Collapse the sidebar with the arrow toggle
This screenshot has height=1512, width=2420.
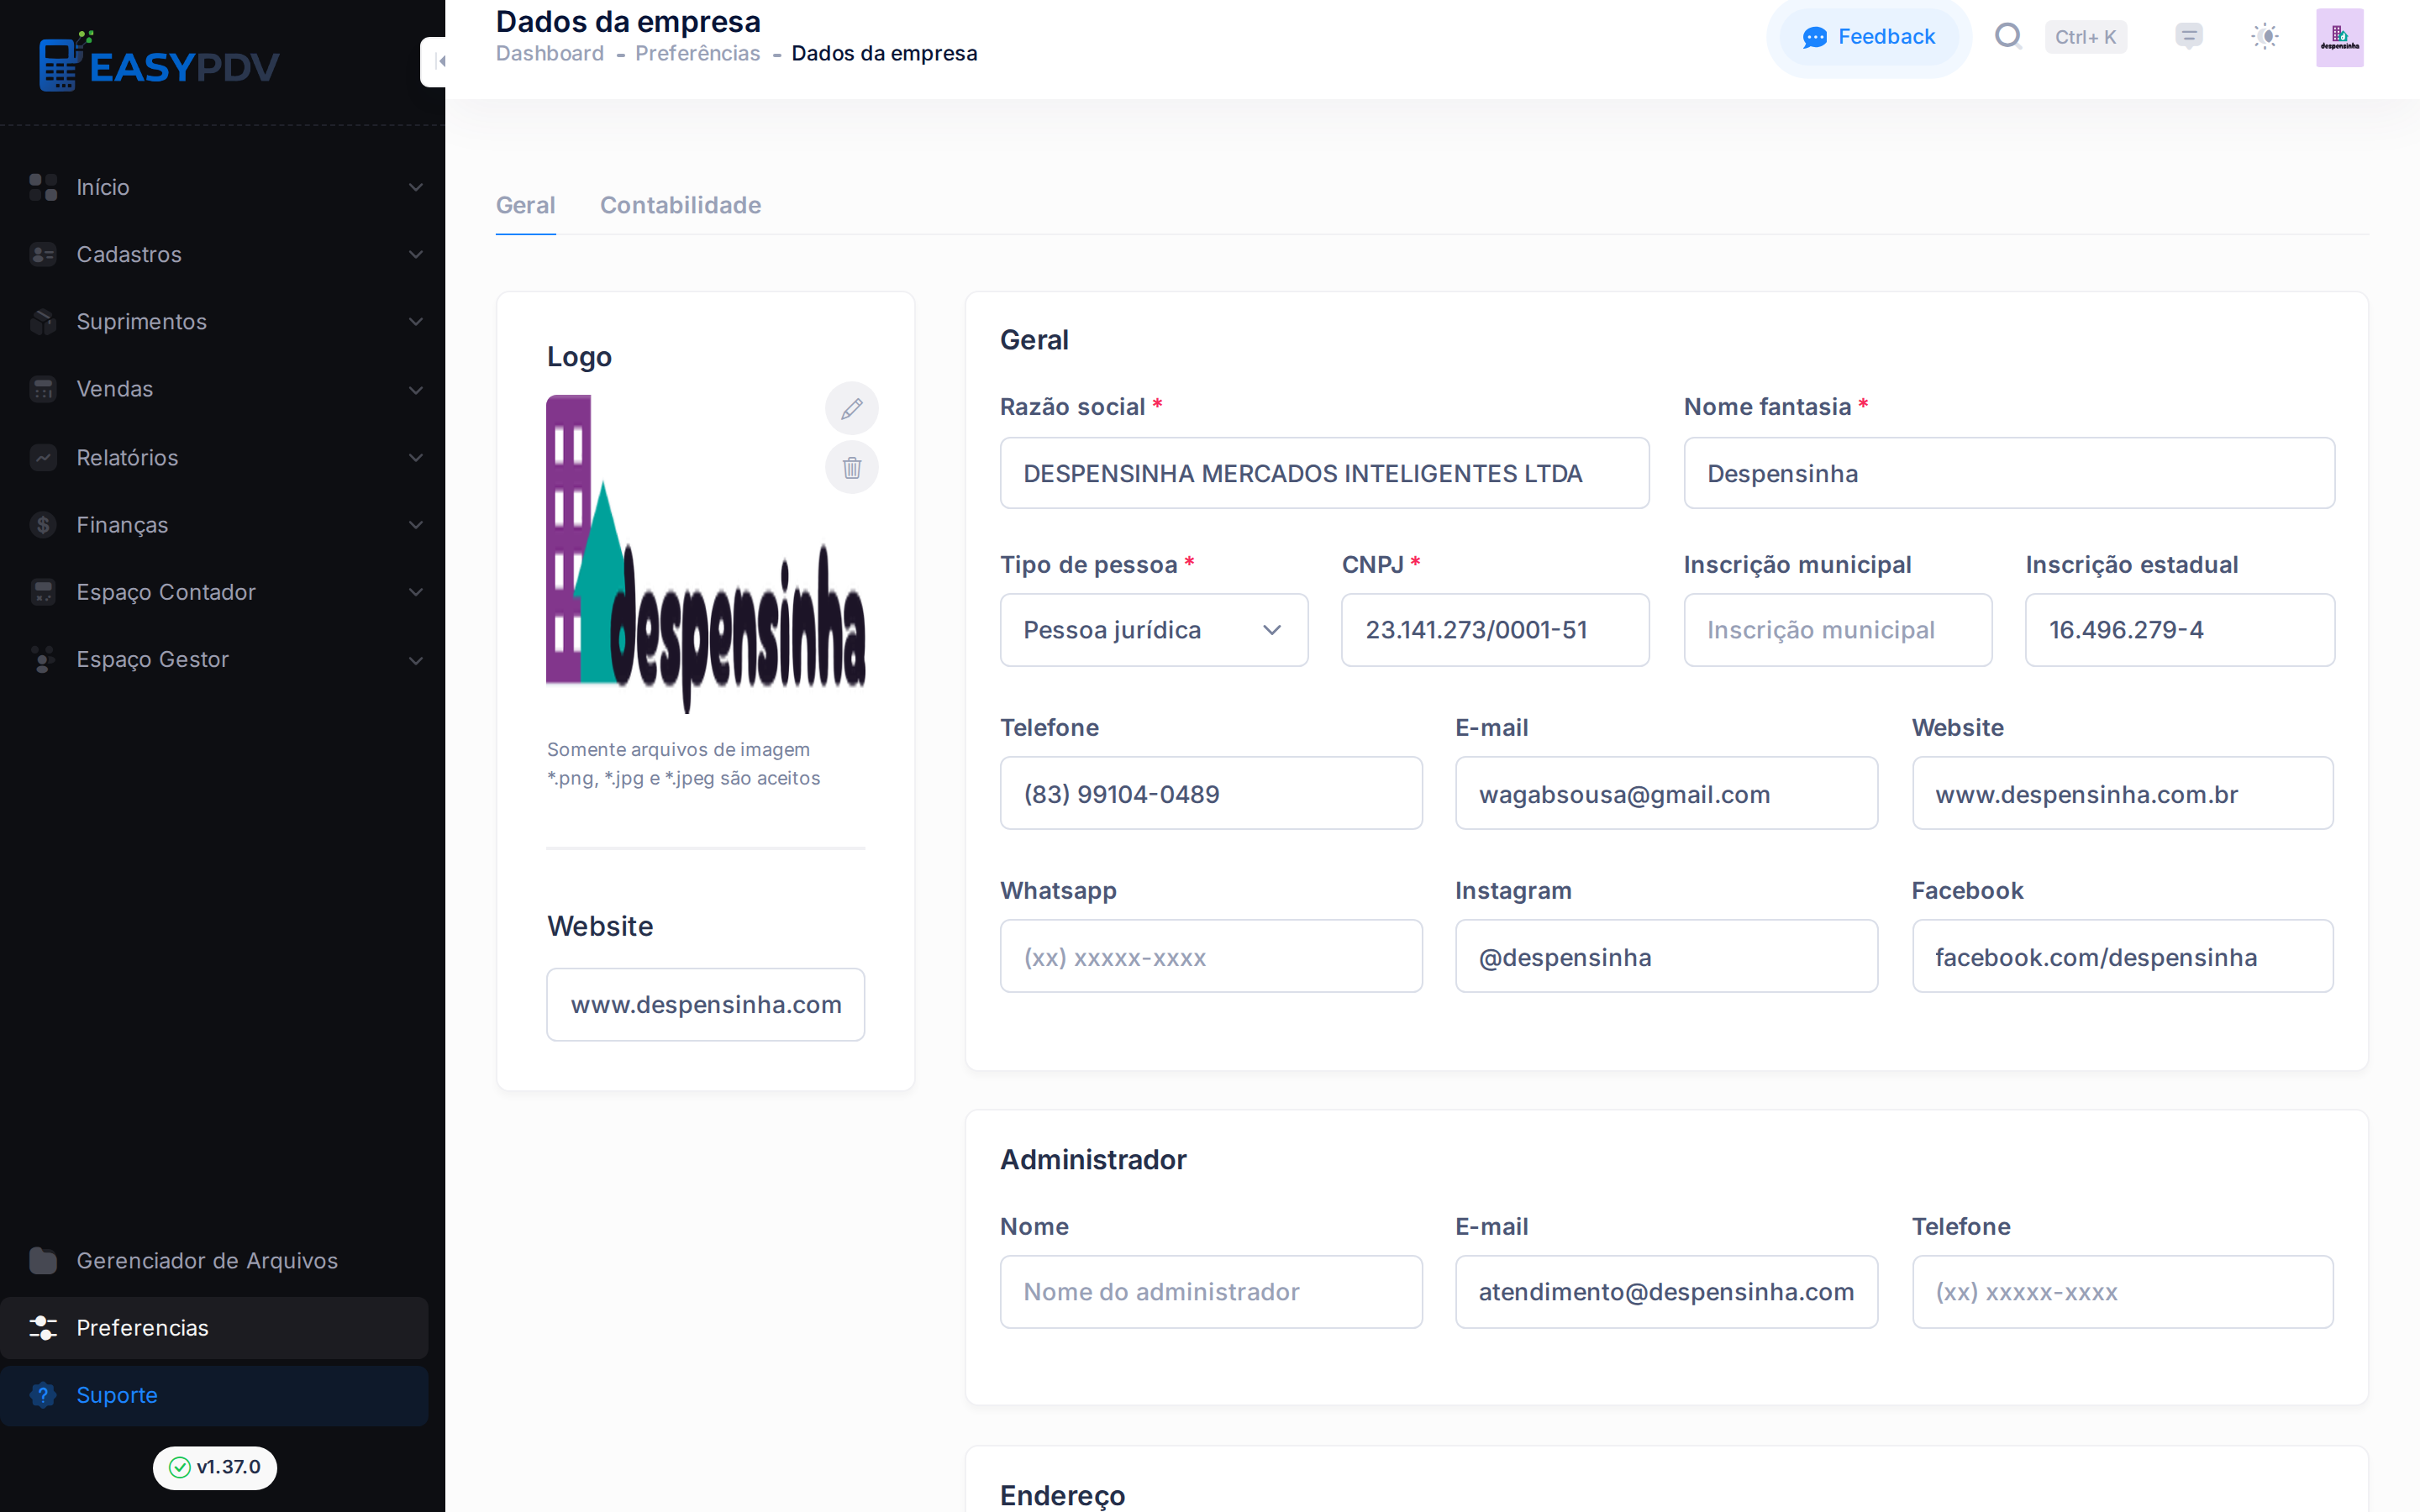[437, 62]
